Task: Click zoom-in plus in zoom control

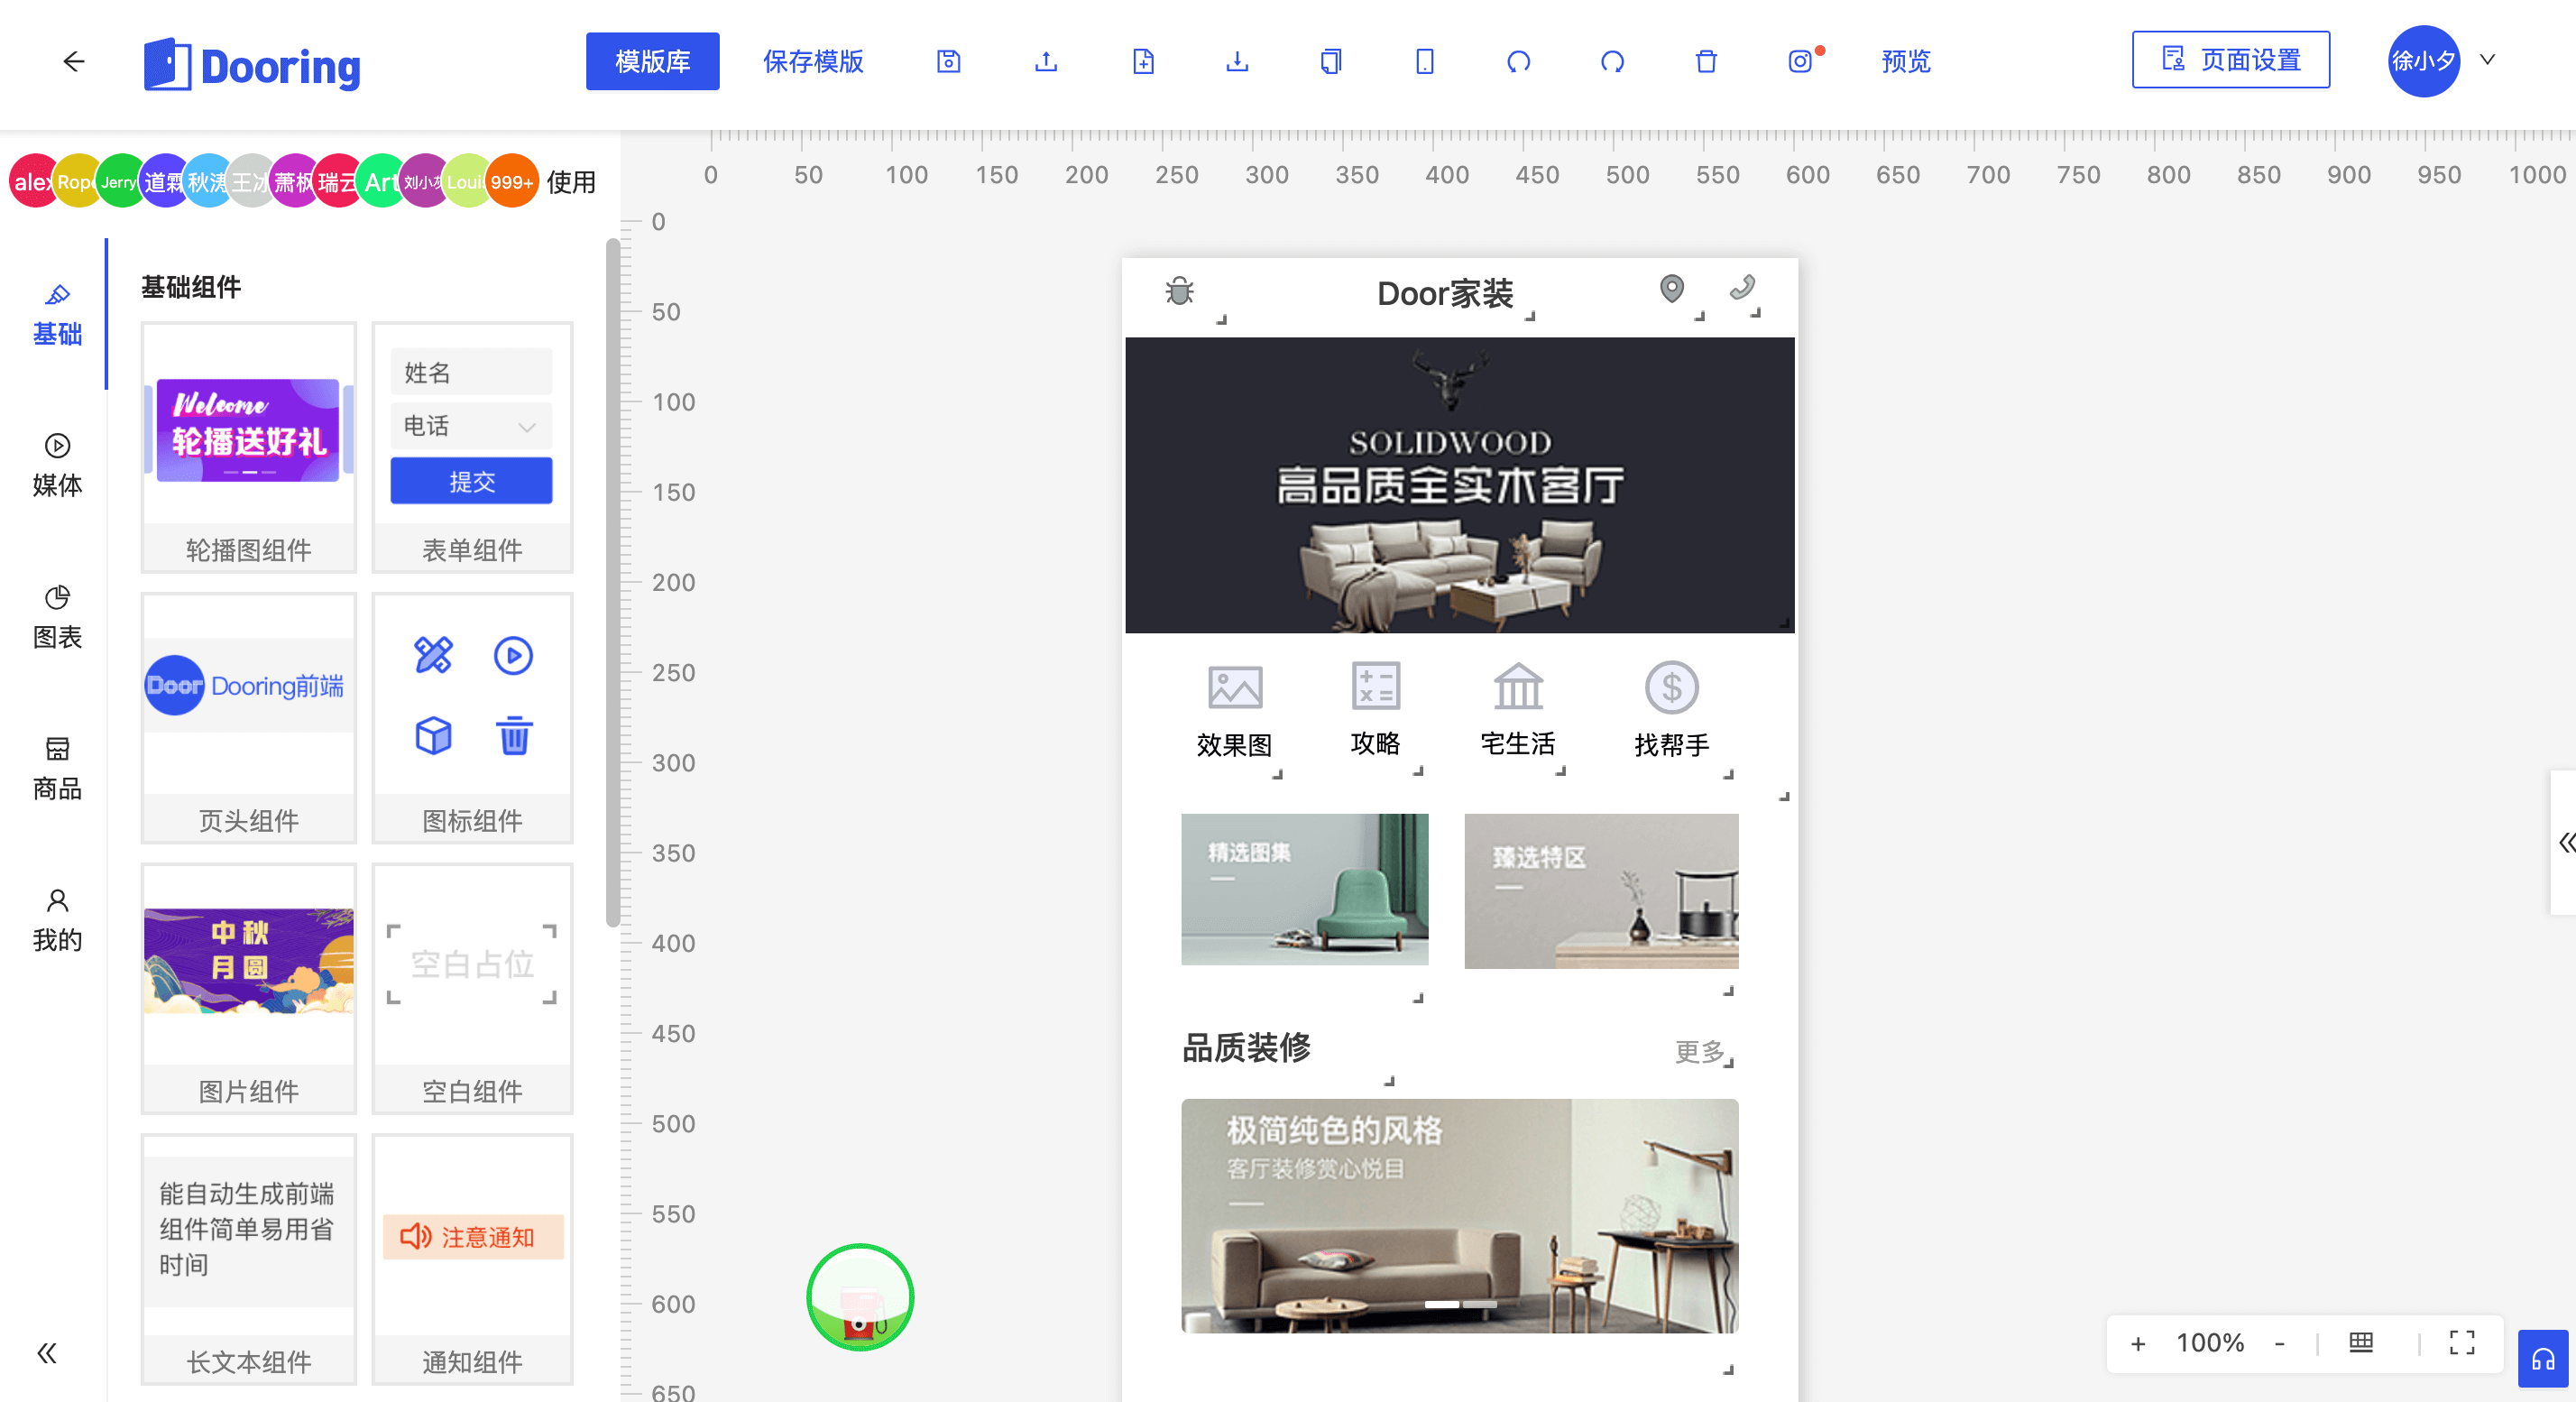Action: click(2137, 1343)
